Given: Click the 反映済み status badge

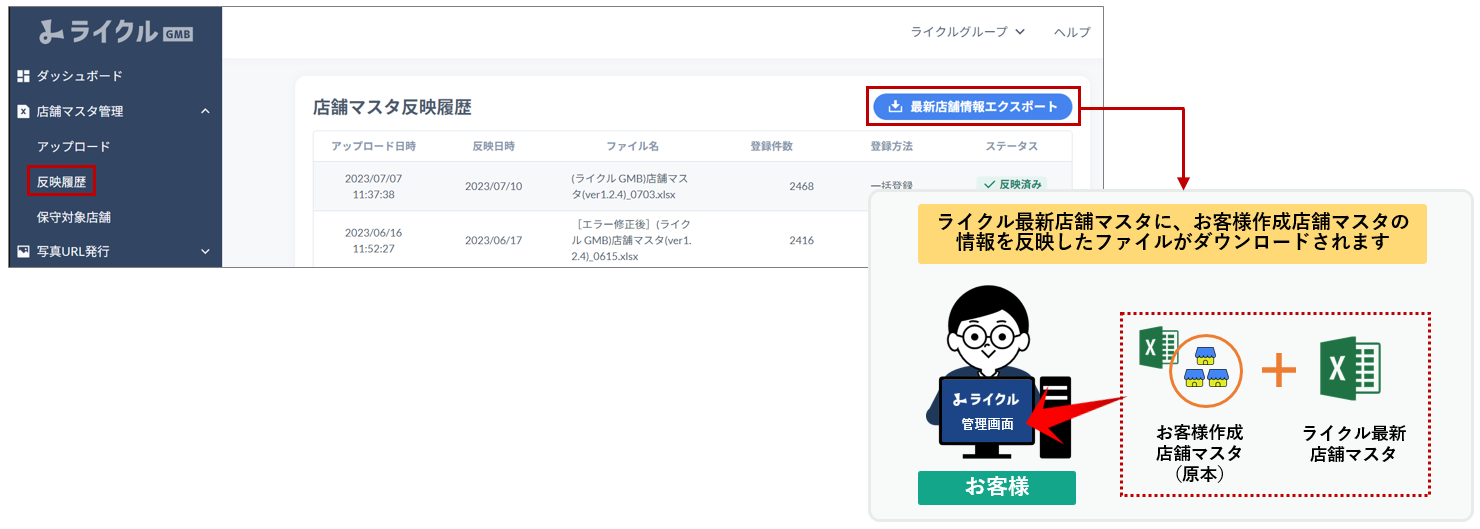Looking at the screenshot, I should (x=1011, y=185).
